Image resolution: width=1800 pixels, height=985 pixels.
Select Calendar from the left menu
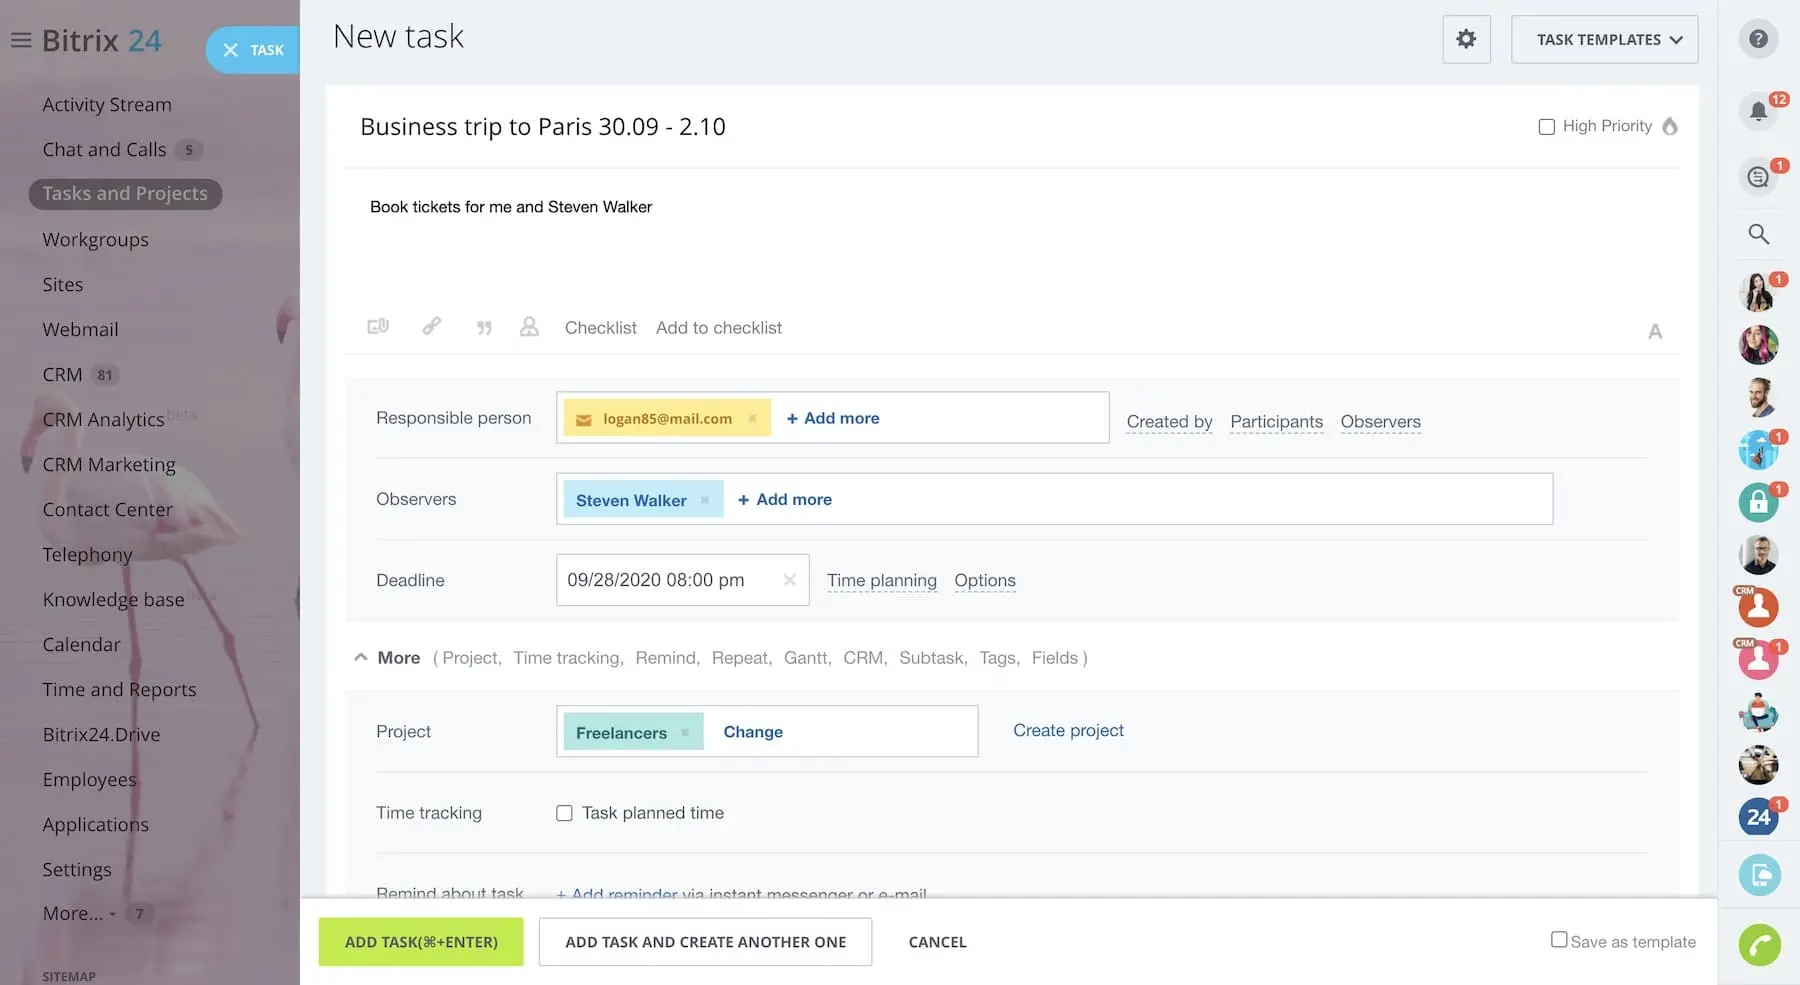[x=81, y=644]
